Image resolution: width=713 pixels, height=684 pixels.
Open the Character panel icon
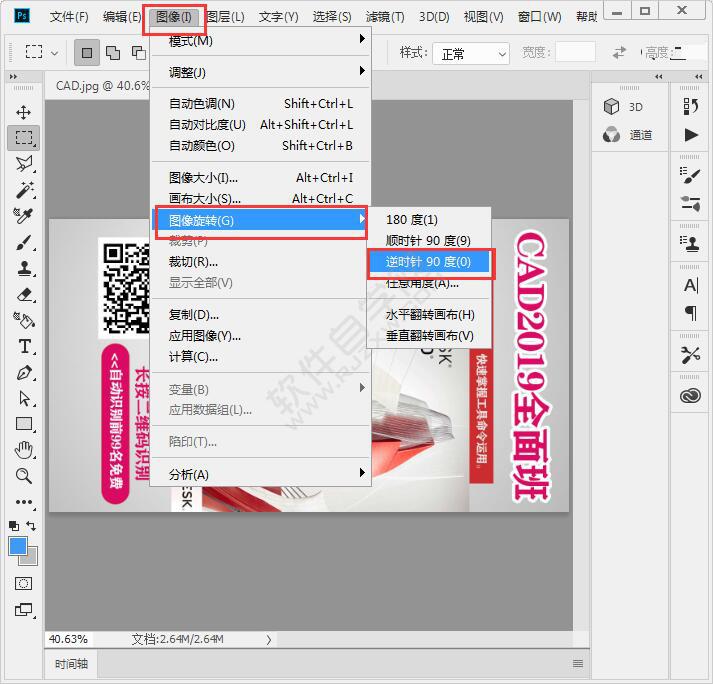tap(690, 285)
